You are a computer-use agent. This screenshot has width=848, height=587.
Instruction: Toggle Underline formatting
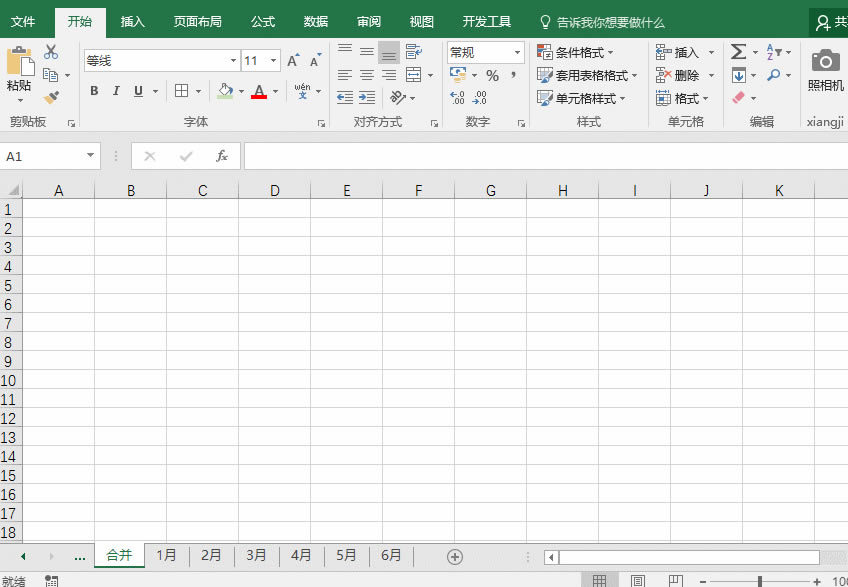138,91
